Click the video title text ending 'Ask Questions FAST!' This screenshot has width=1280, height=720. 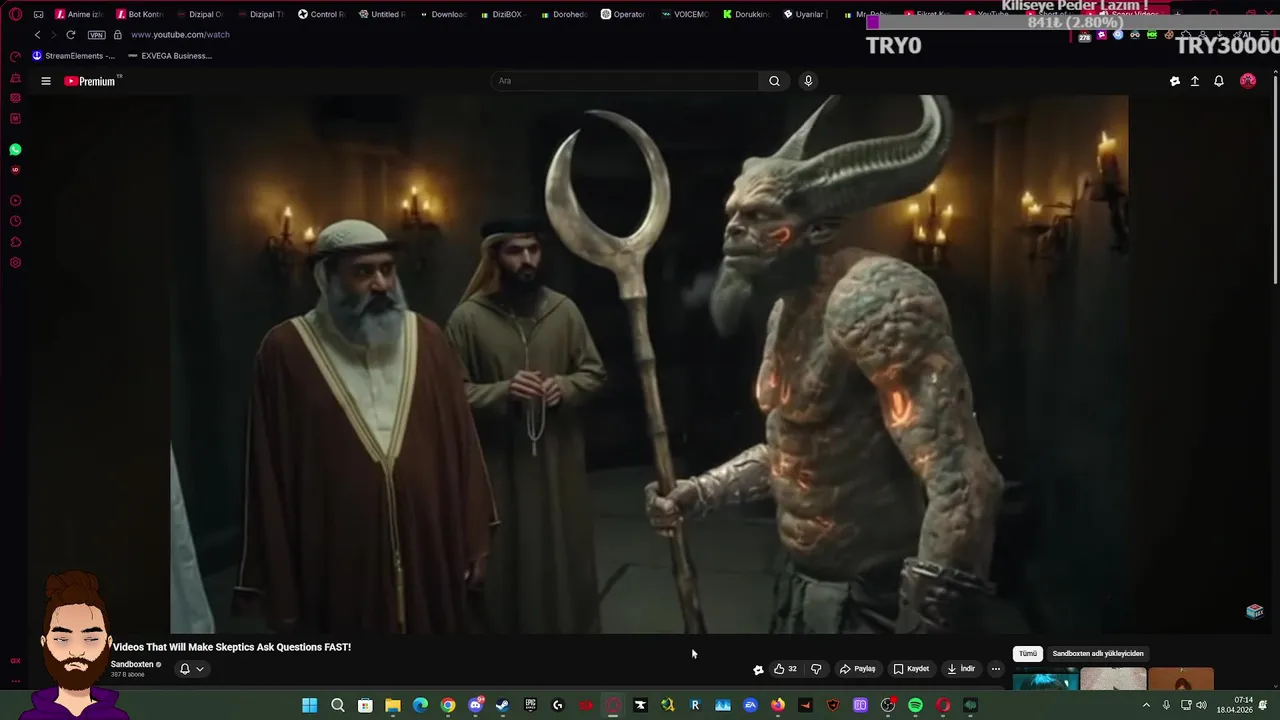(232, 647)
